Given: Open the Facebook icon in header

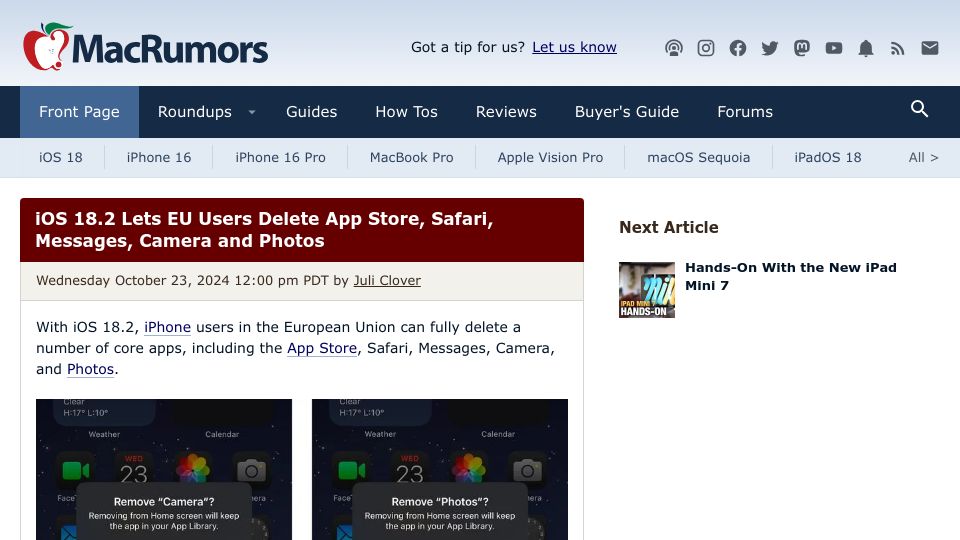Looking at the screenshot, I should coord(738,48).
